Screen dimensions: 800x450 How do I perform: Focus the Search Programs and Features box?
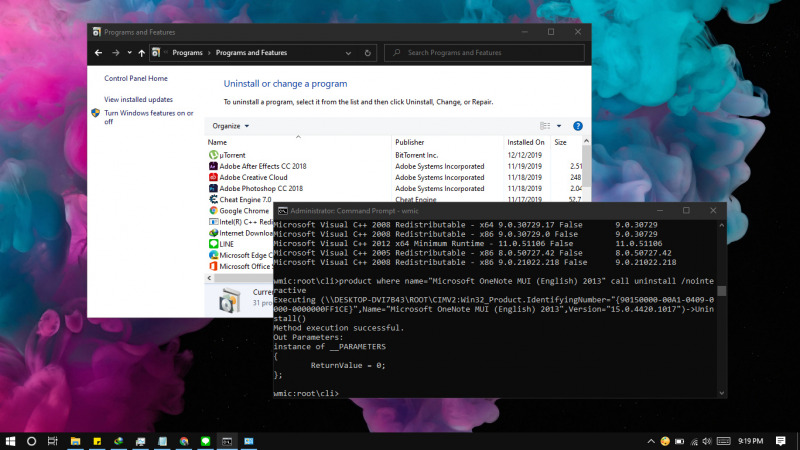(484, 53)
